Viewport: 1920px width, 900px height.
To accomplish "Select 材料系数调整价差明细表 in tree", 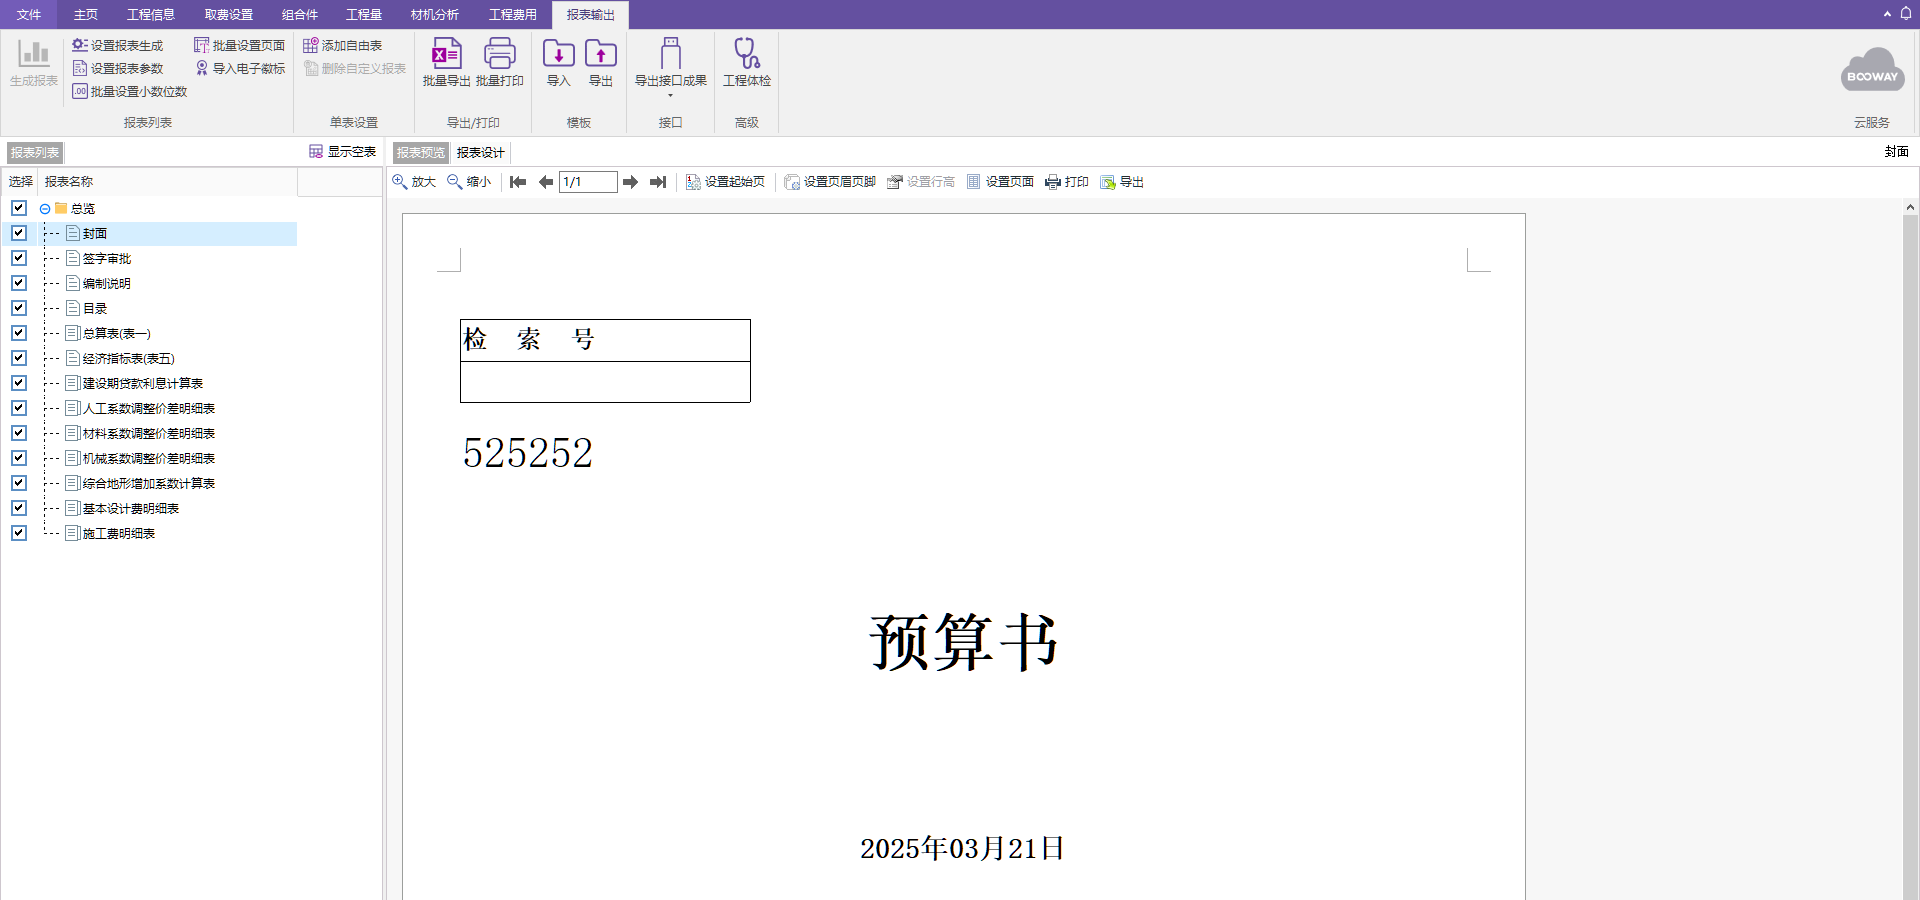I will click(x=149, y=433).
